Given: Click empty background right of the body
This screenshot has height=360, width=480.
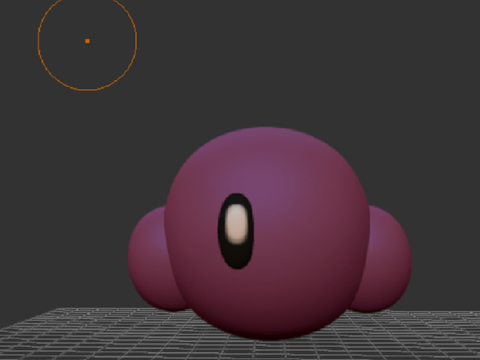Looking at the screenshot, I should click(x=443, y=167).
